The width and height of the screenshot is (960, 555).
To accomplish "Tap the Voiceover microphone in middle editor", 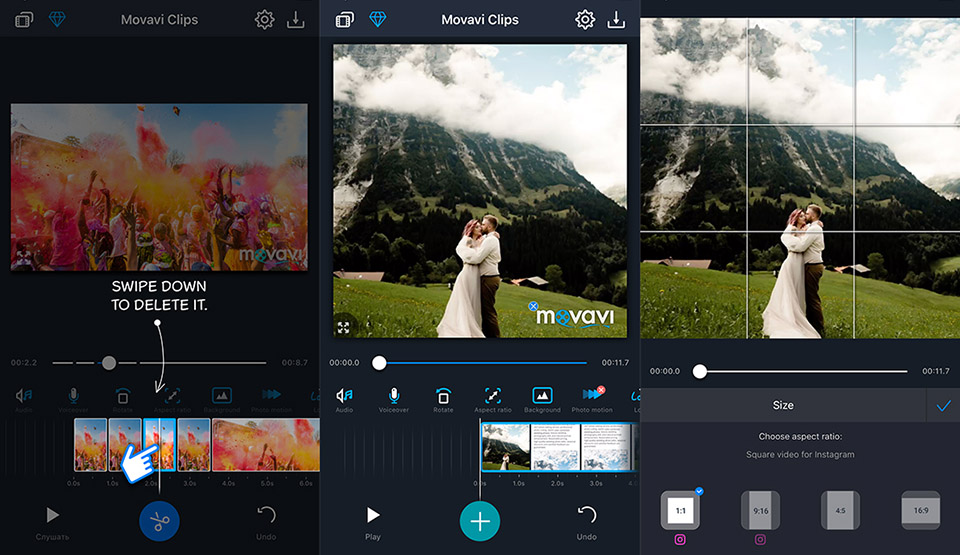I will click(x=394, y=398).
